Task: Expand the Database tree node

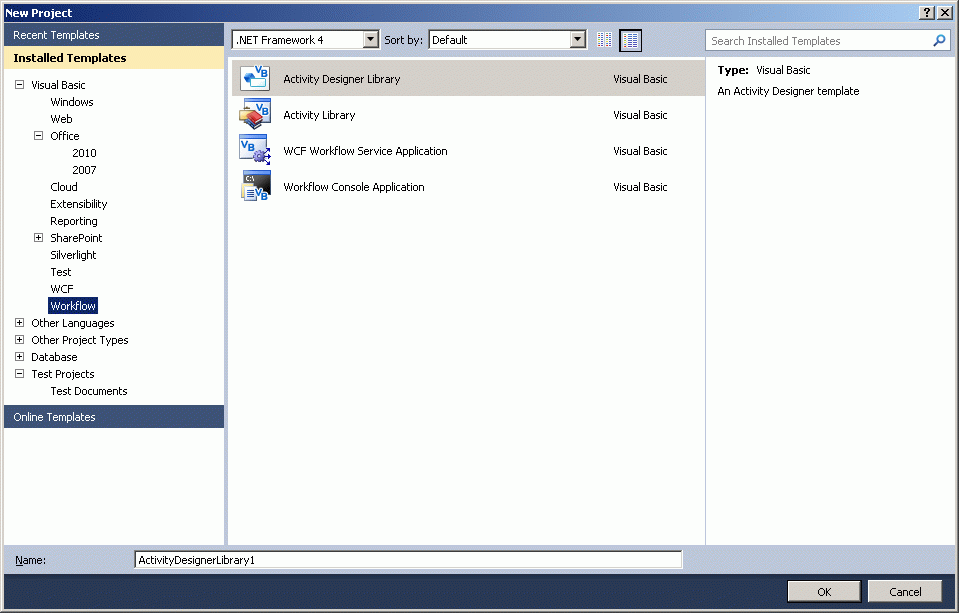Action: pos(20,357)
